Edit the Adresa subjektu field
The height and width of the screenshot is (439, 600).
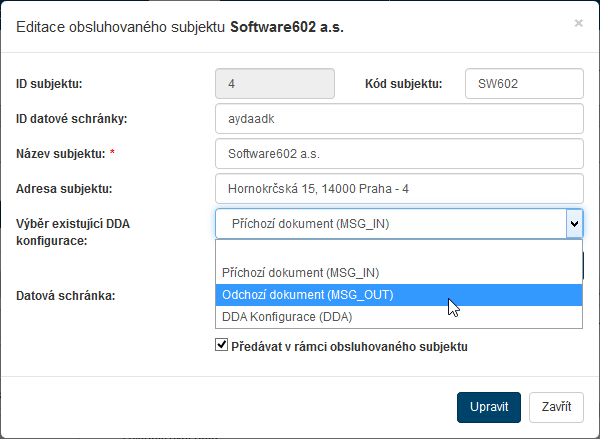[x=398, y=189]
